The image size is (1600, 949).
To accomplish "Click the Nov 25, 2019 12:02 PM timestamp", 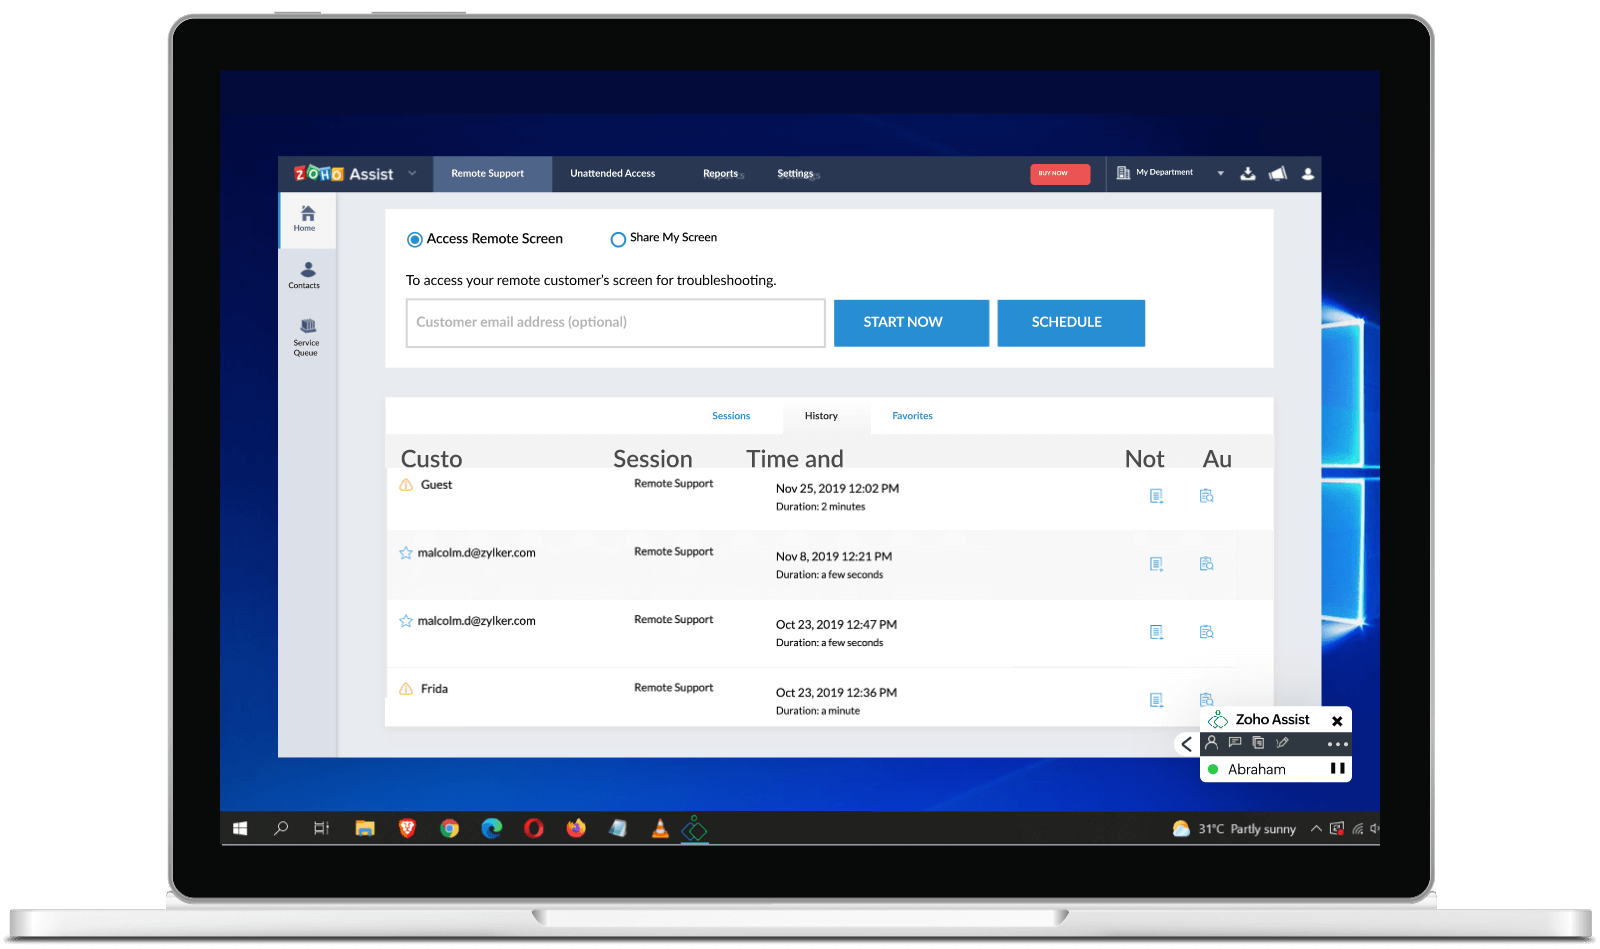I will click(838, 489).
